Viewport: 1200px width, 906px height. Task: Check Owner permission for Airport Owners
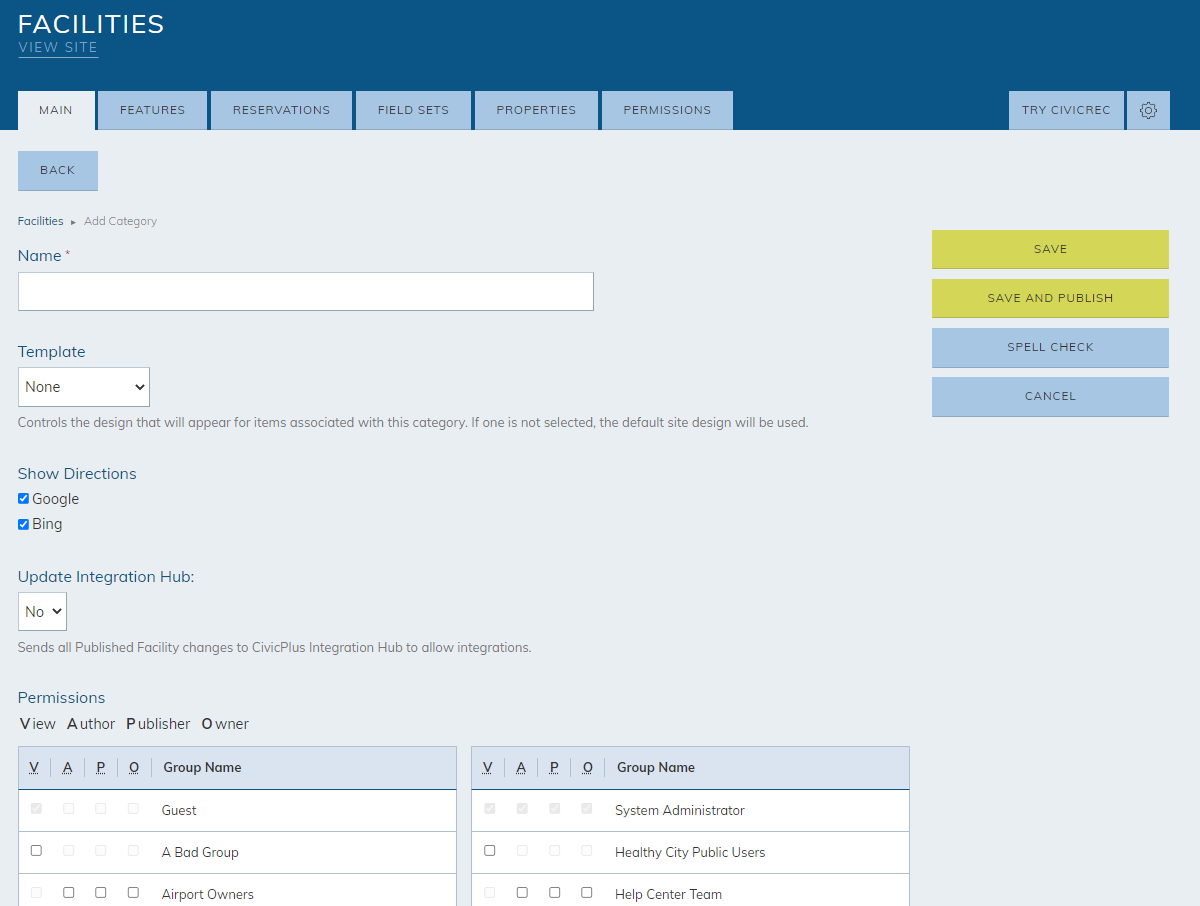(x=133, y=893)
